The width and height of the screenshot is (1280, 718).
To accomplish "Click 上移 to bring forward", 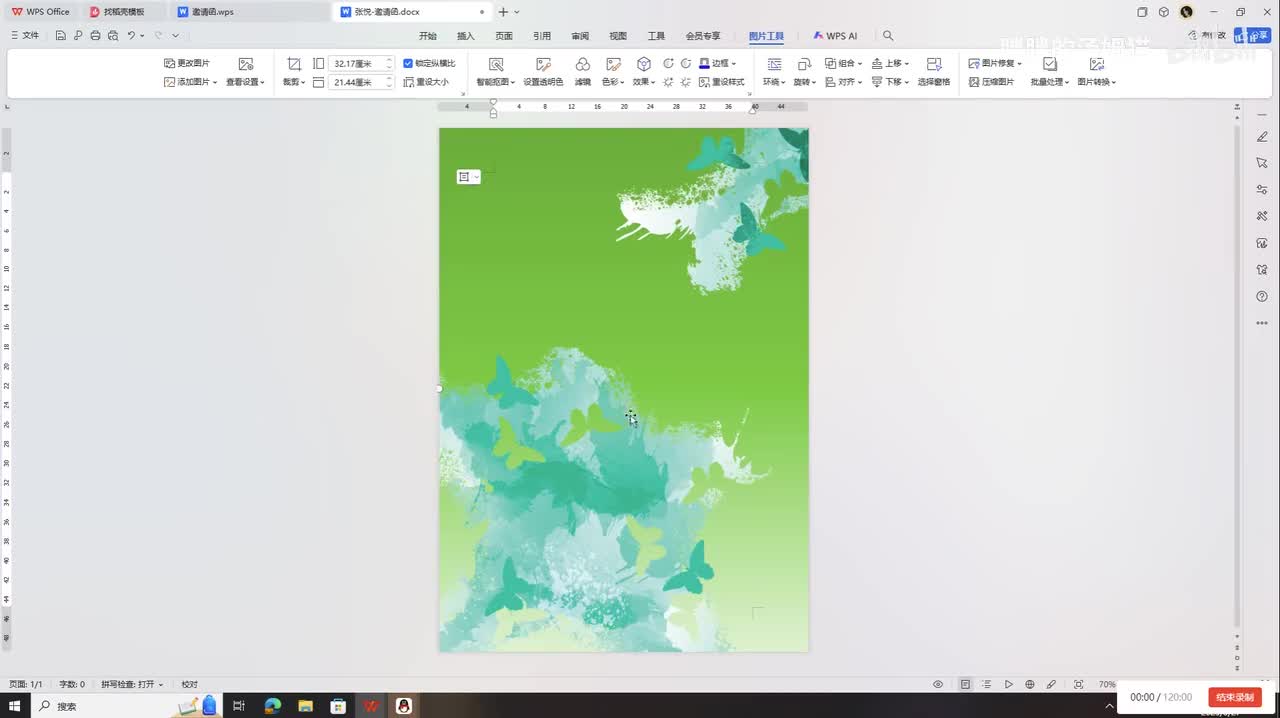I will point(890,63).
